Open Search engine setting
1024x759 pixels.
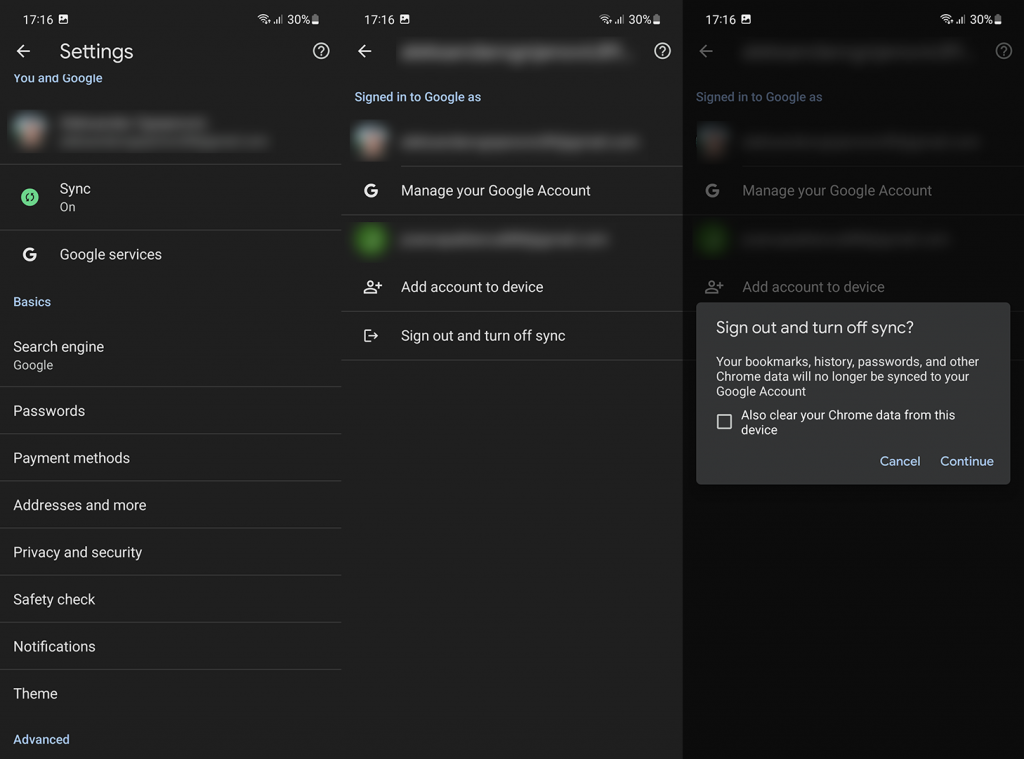59,355
